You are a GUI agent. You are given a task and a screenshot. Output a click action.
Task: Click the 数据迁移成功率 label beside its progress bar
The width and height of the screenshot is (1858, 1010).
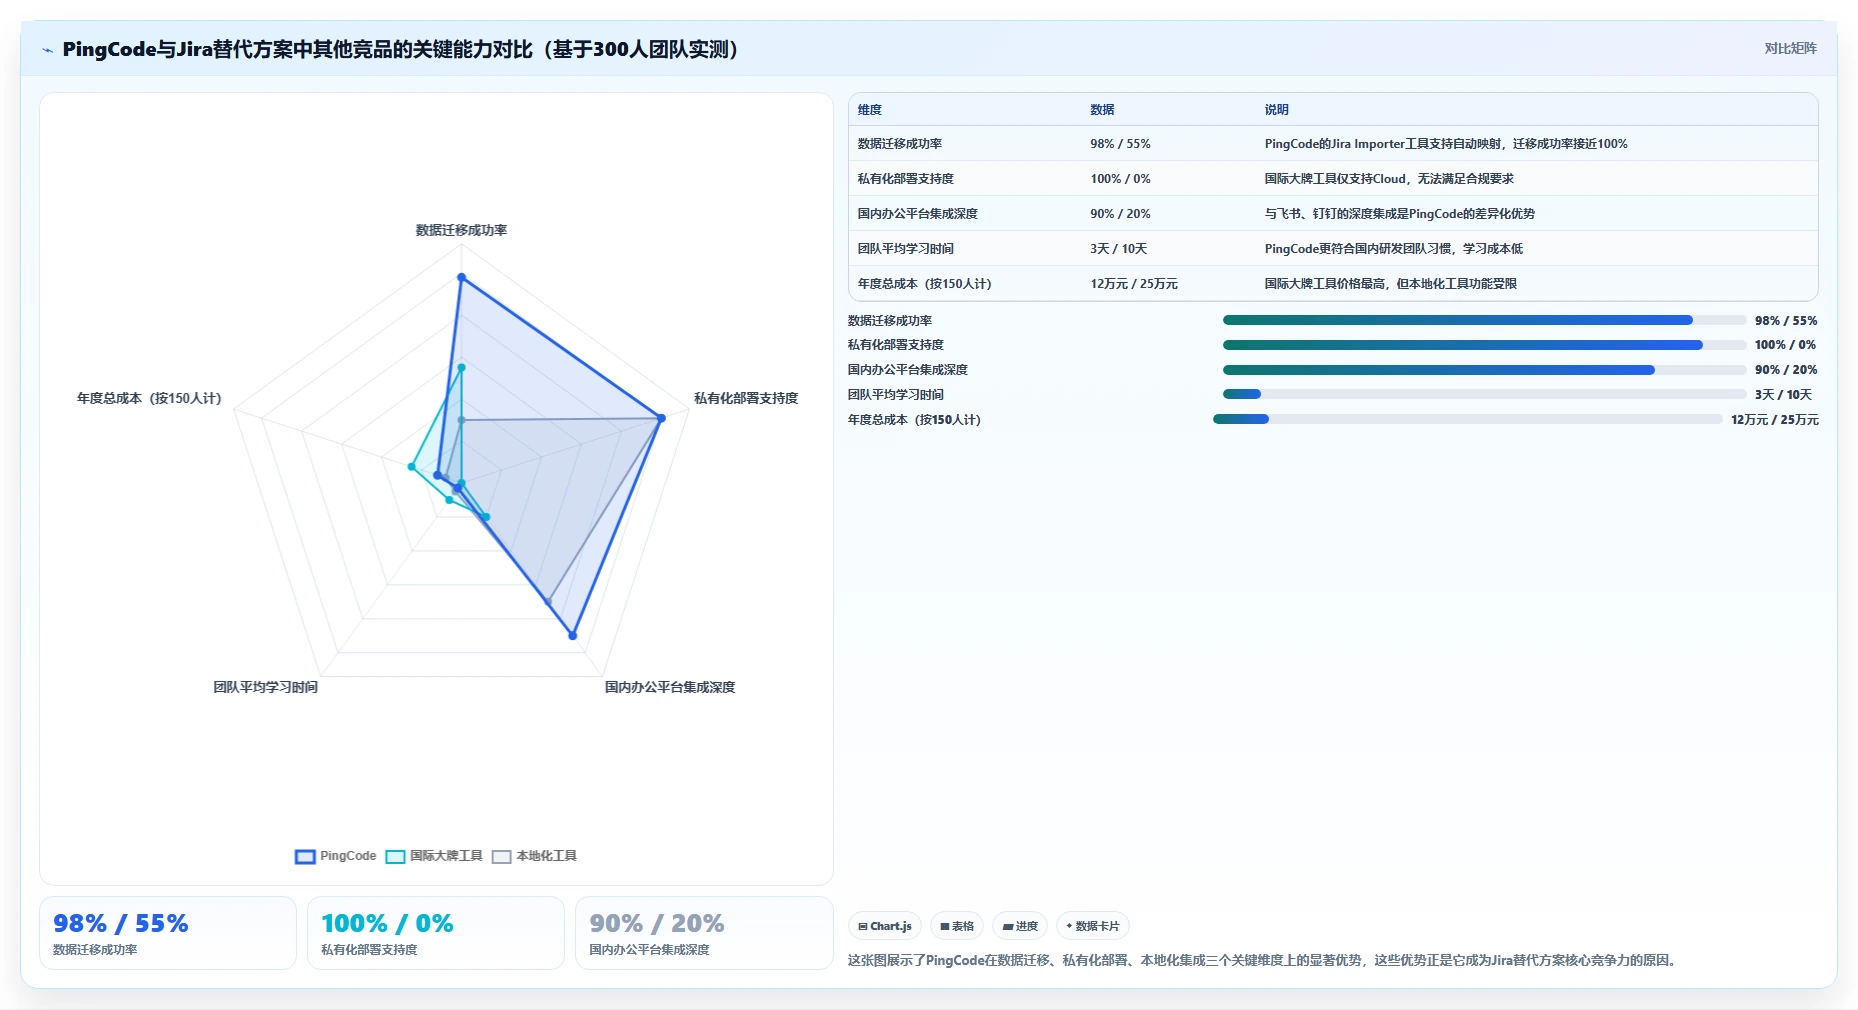890,321
